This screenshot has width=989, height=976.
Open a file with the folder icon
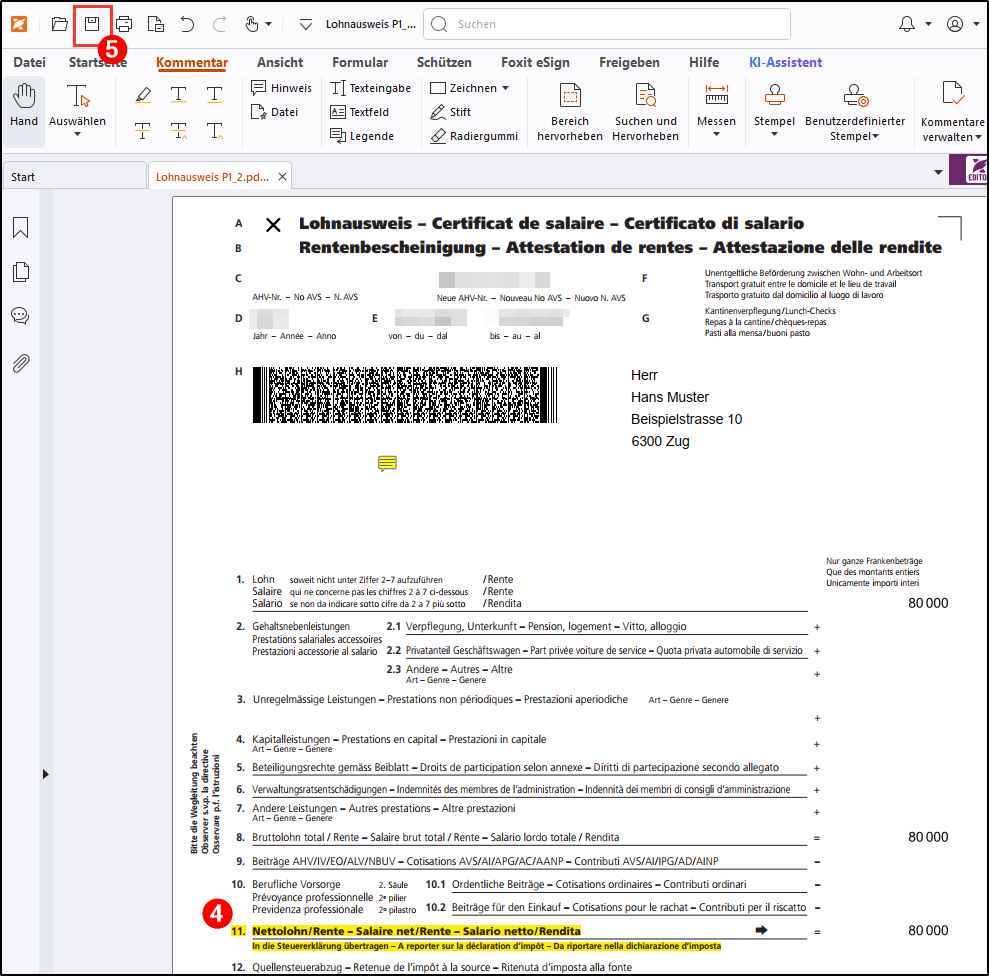pyautogui.click(x=59, y=24)
